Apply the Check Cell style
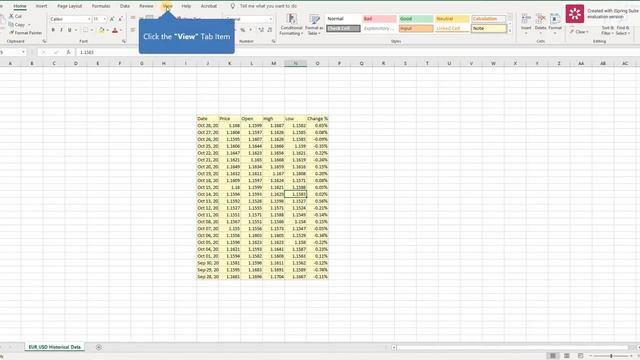Image resolution: width=640 pixels, height=360 pixels. coord(343,29)
